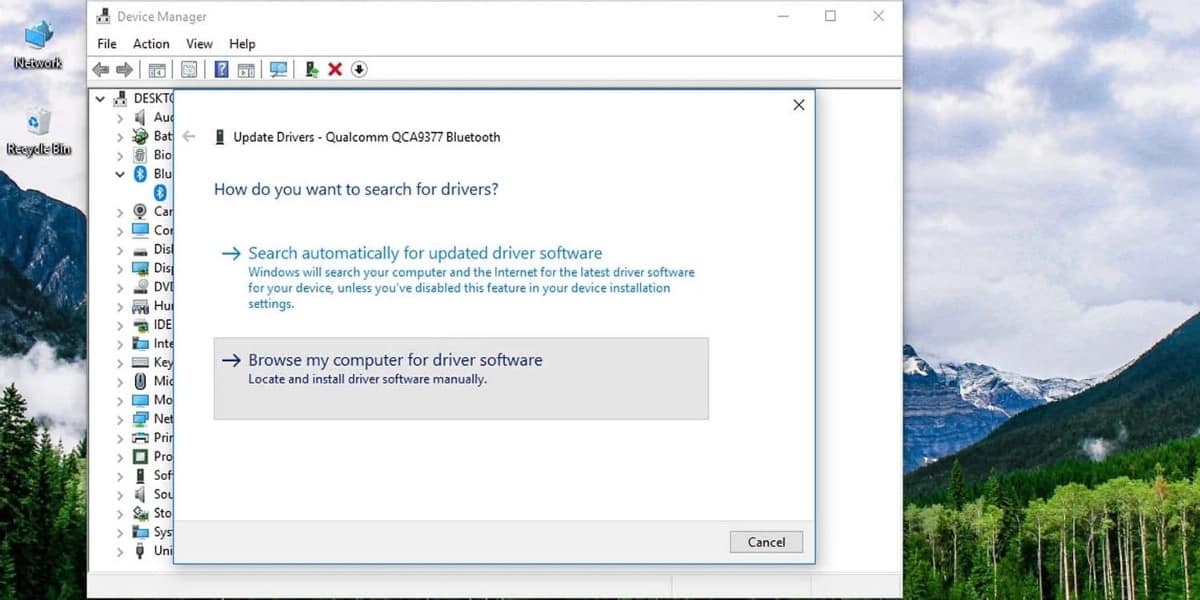1200x600 pixels.
Task: Open the View menu
Action: coord(198,43)
